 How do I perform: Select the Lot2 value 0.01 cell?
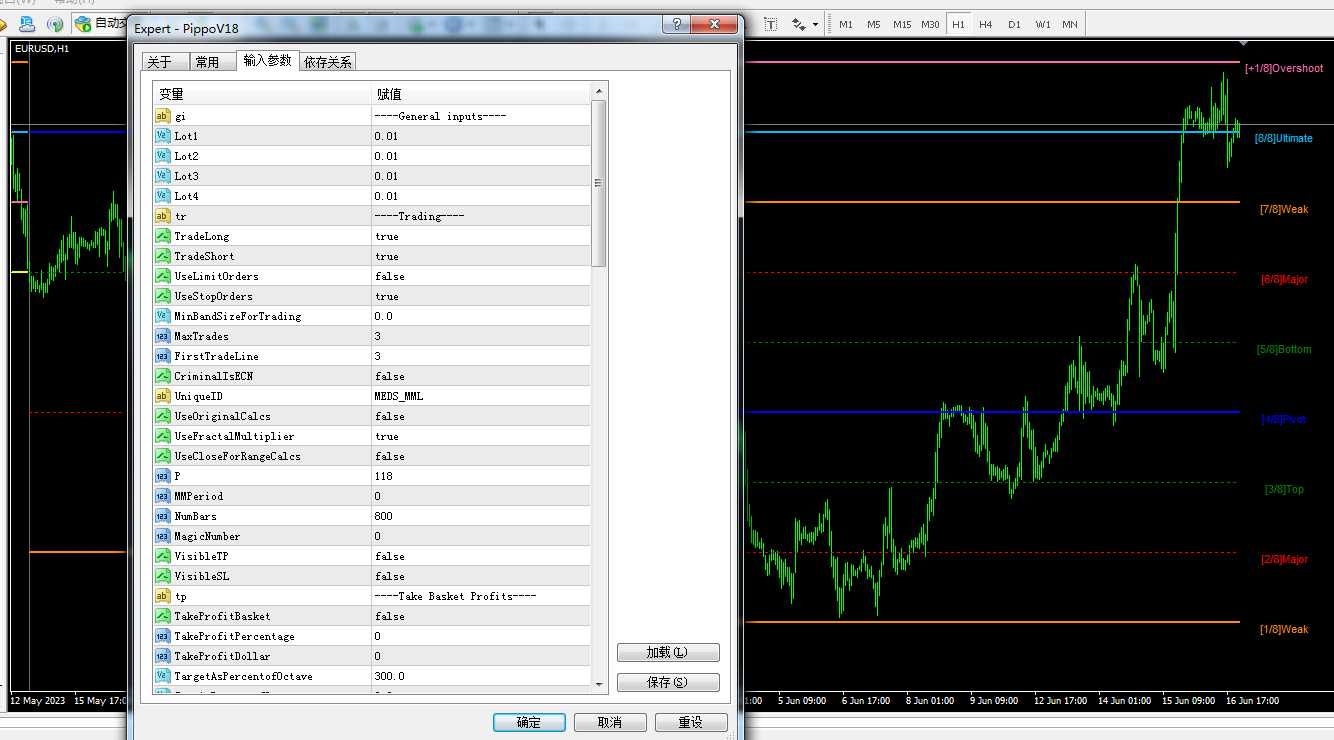481,156
